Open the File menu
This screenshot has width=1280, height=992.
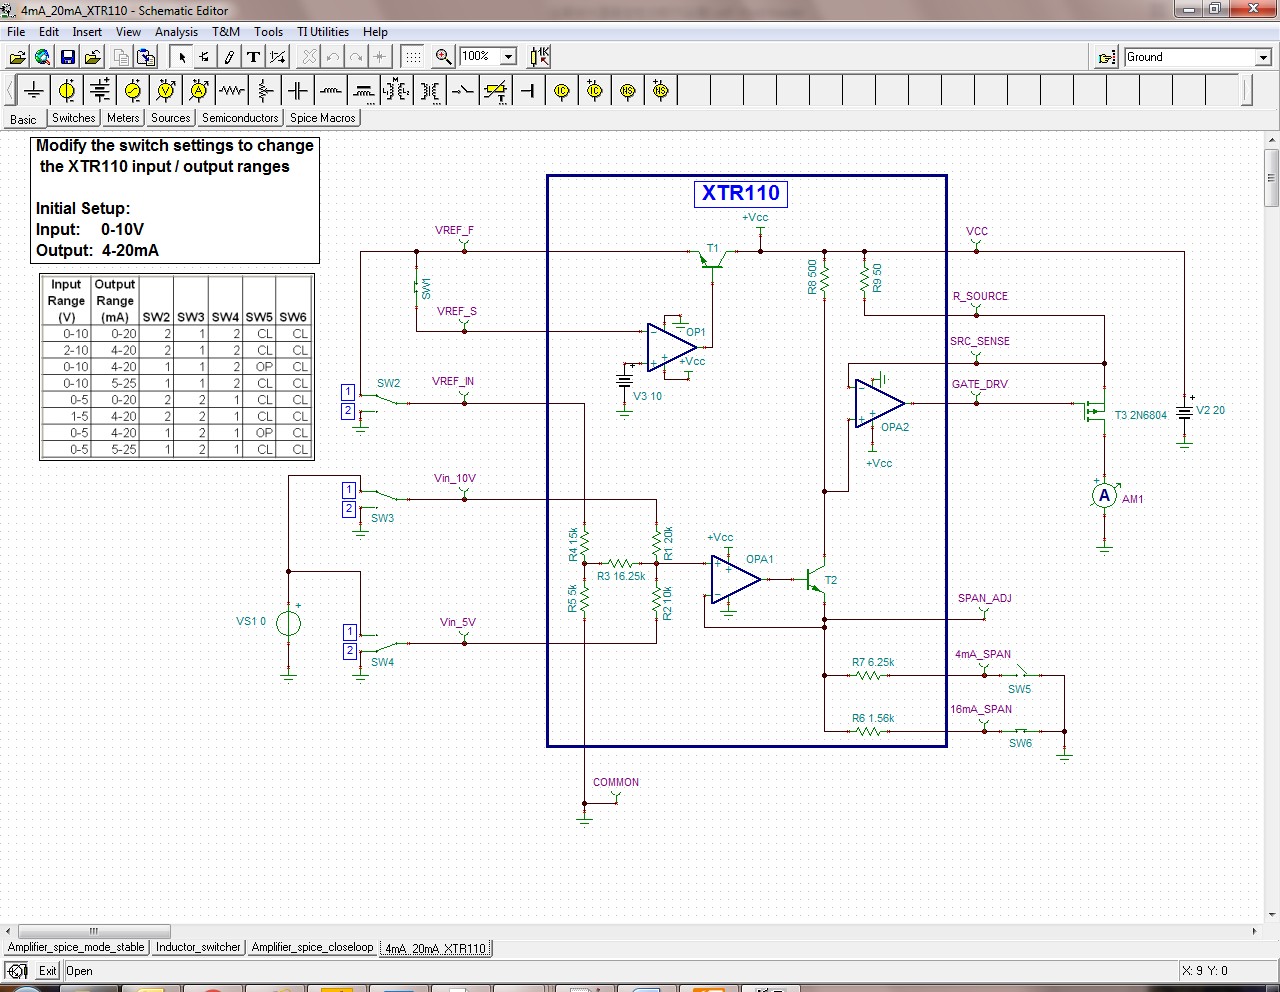[x=16, y=32]
